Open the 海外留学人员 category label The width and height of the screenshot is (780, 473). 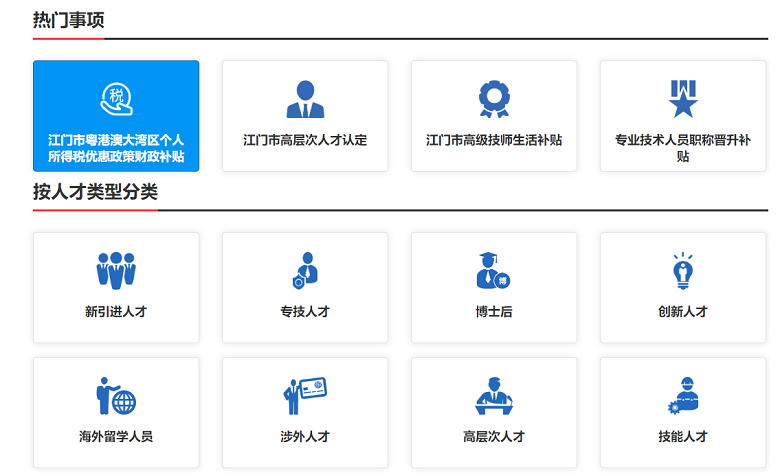pyautogui.click(x=116, y=437)
